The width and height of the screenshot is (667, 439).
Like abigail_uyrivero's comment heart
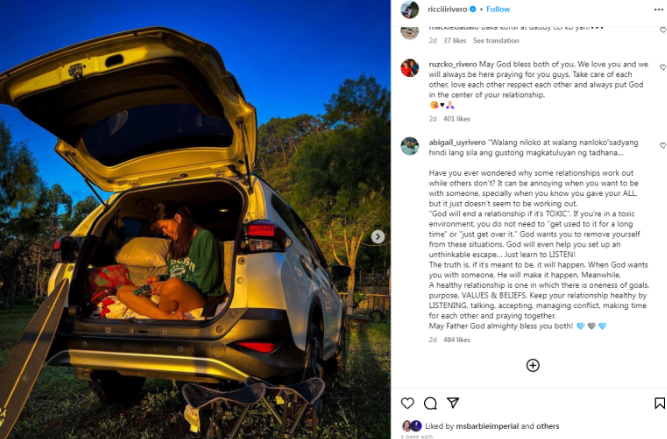[663, 145]
